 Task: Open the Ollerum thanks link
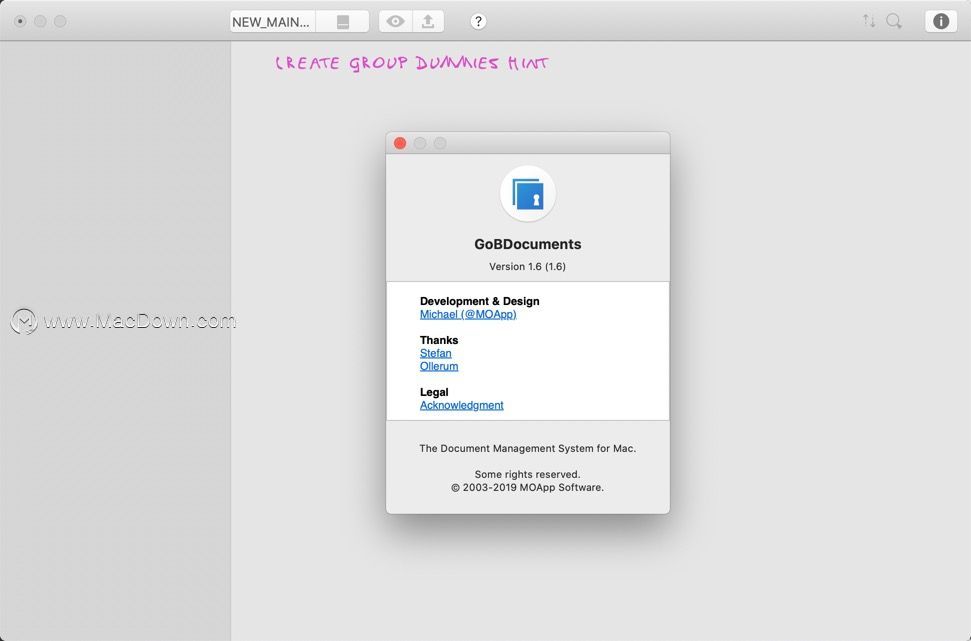(x=439, y=367)
